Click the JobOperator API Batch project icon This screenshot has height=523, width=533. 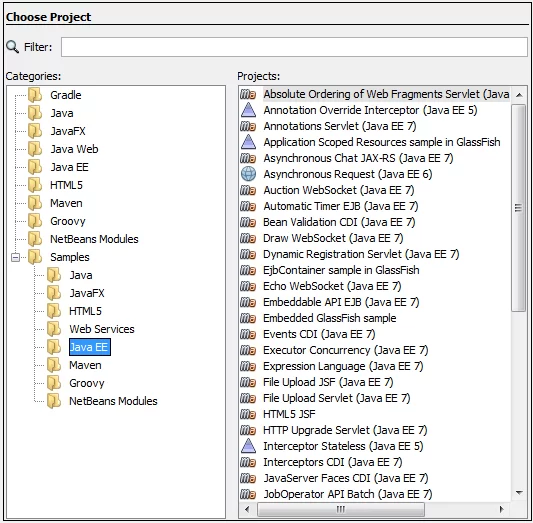[x=248, y=494]
